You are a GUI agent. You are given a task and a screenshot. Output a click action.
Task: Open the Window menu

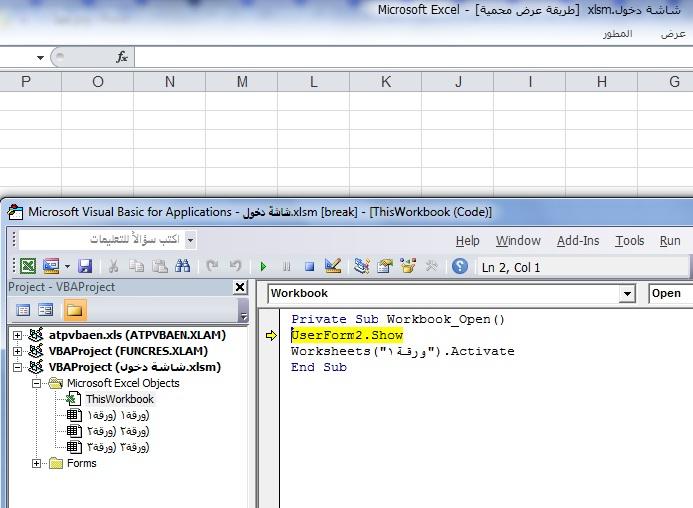point(518,241)
